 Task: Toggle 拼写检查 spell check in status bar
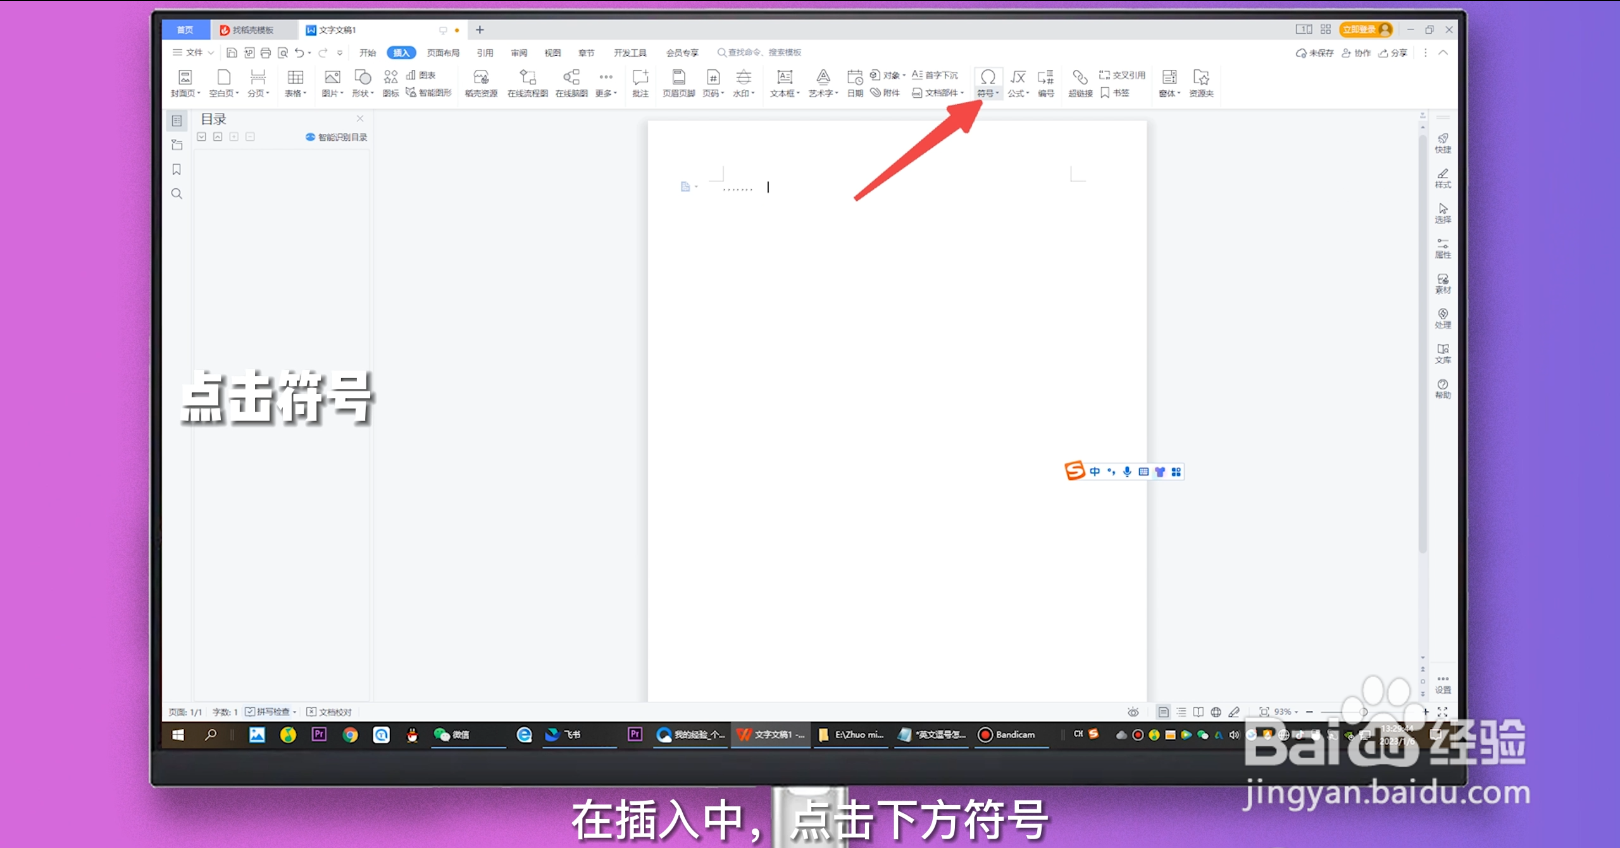(x=270, y=712)
